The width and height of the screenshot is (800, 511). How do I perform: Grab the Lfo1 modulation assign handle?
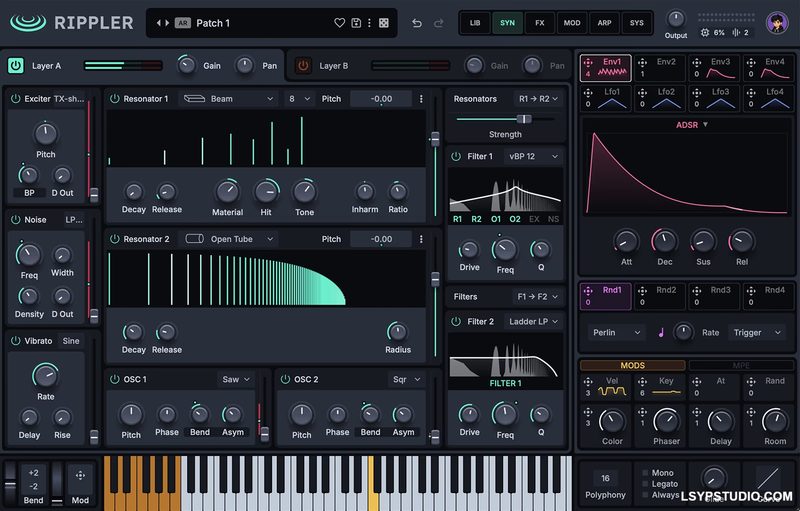(x=588, y=92)
